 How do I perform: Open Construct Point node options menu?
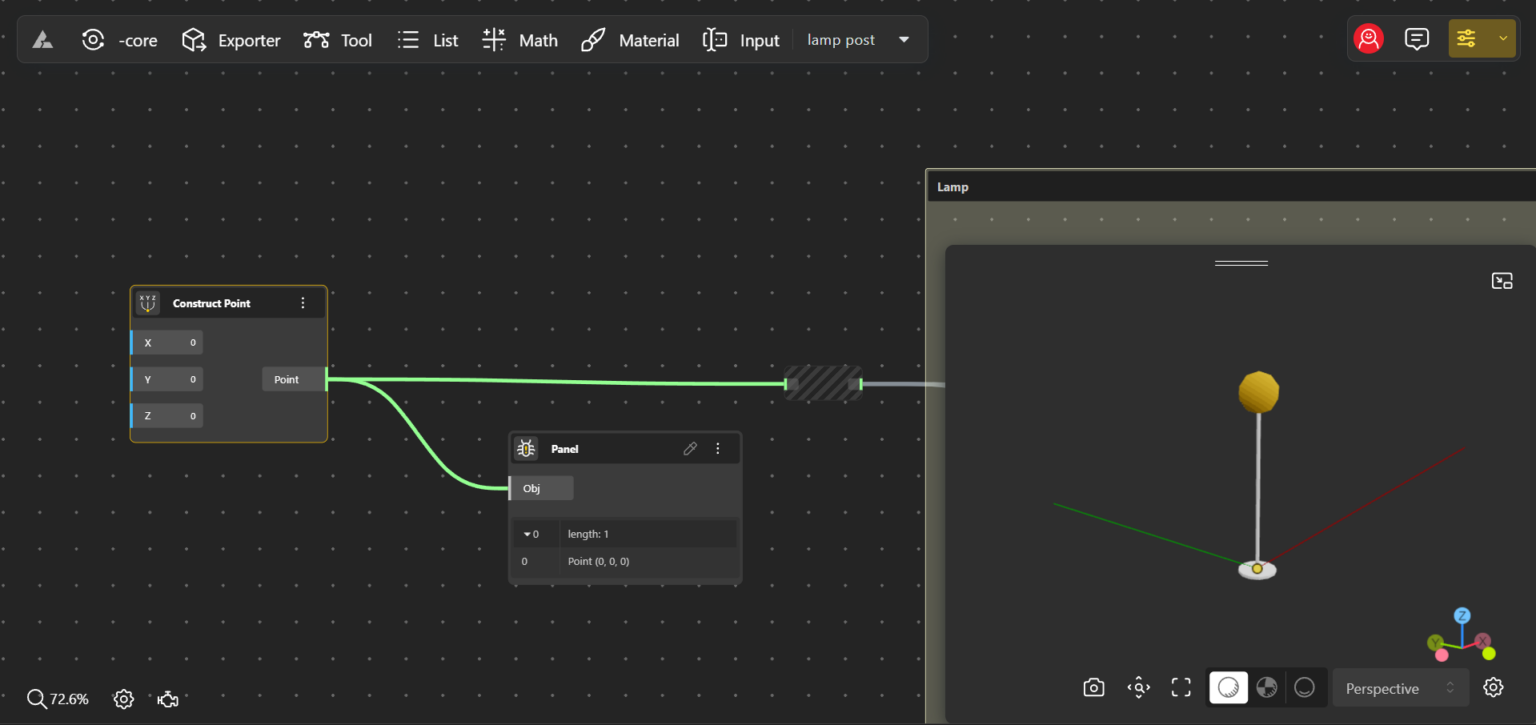coord(304,303)
